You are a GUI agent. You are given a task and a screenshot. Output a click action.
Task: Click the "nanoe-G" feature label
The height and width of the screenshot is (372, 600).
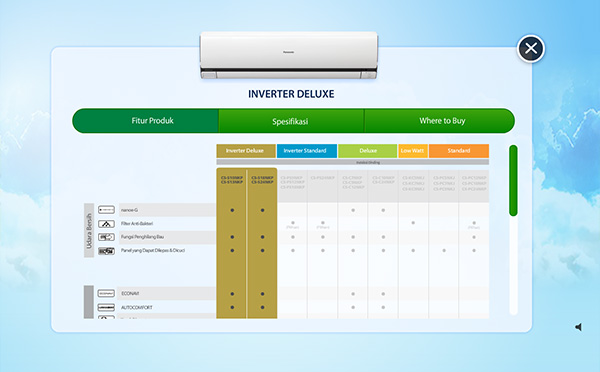129,210
